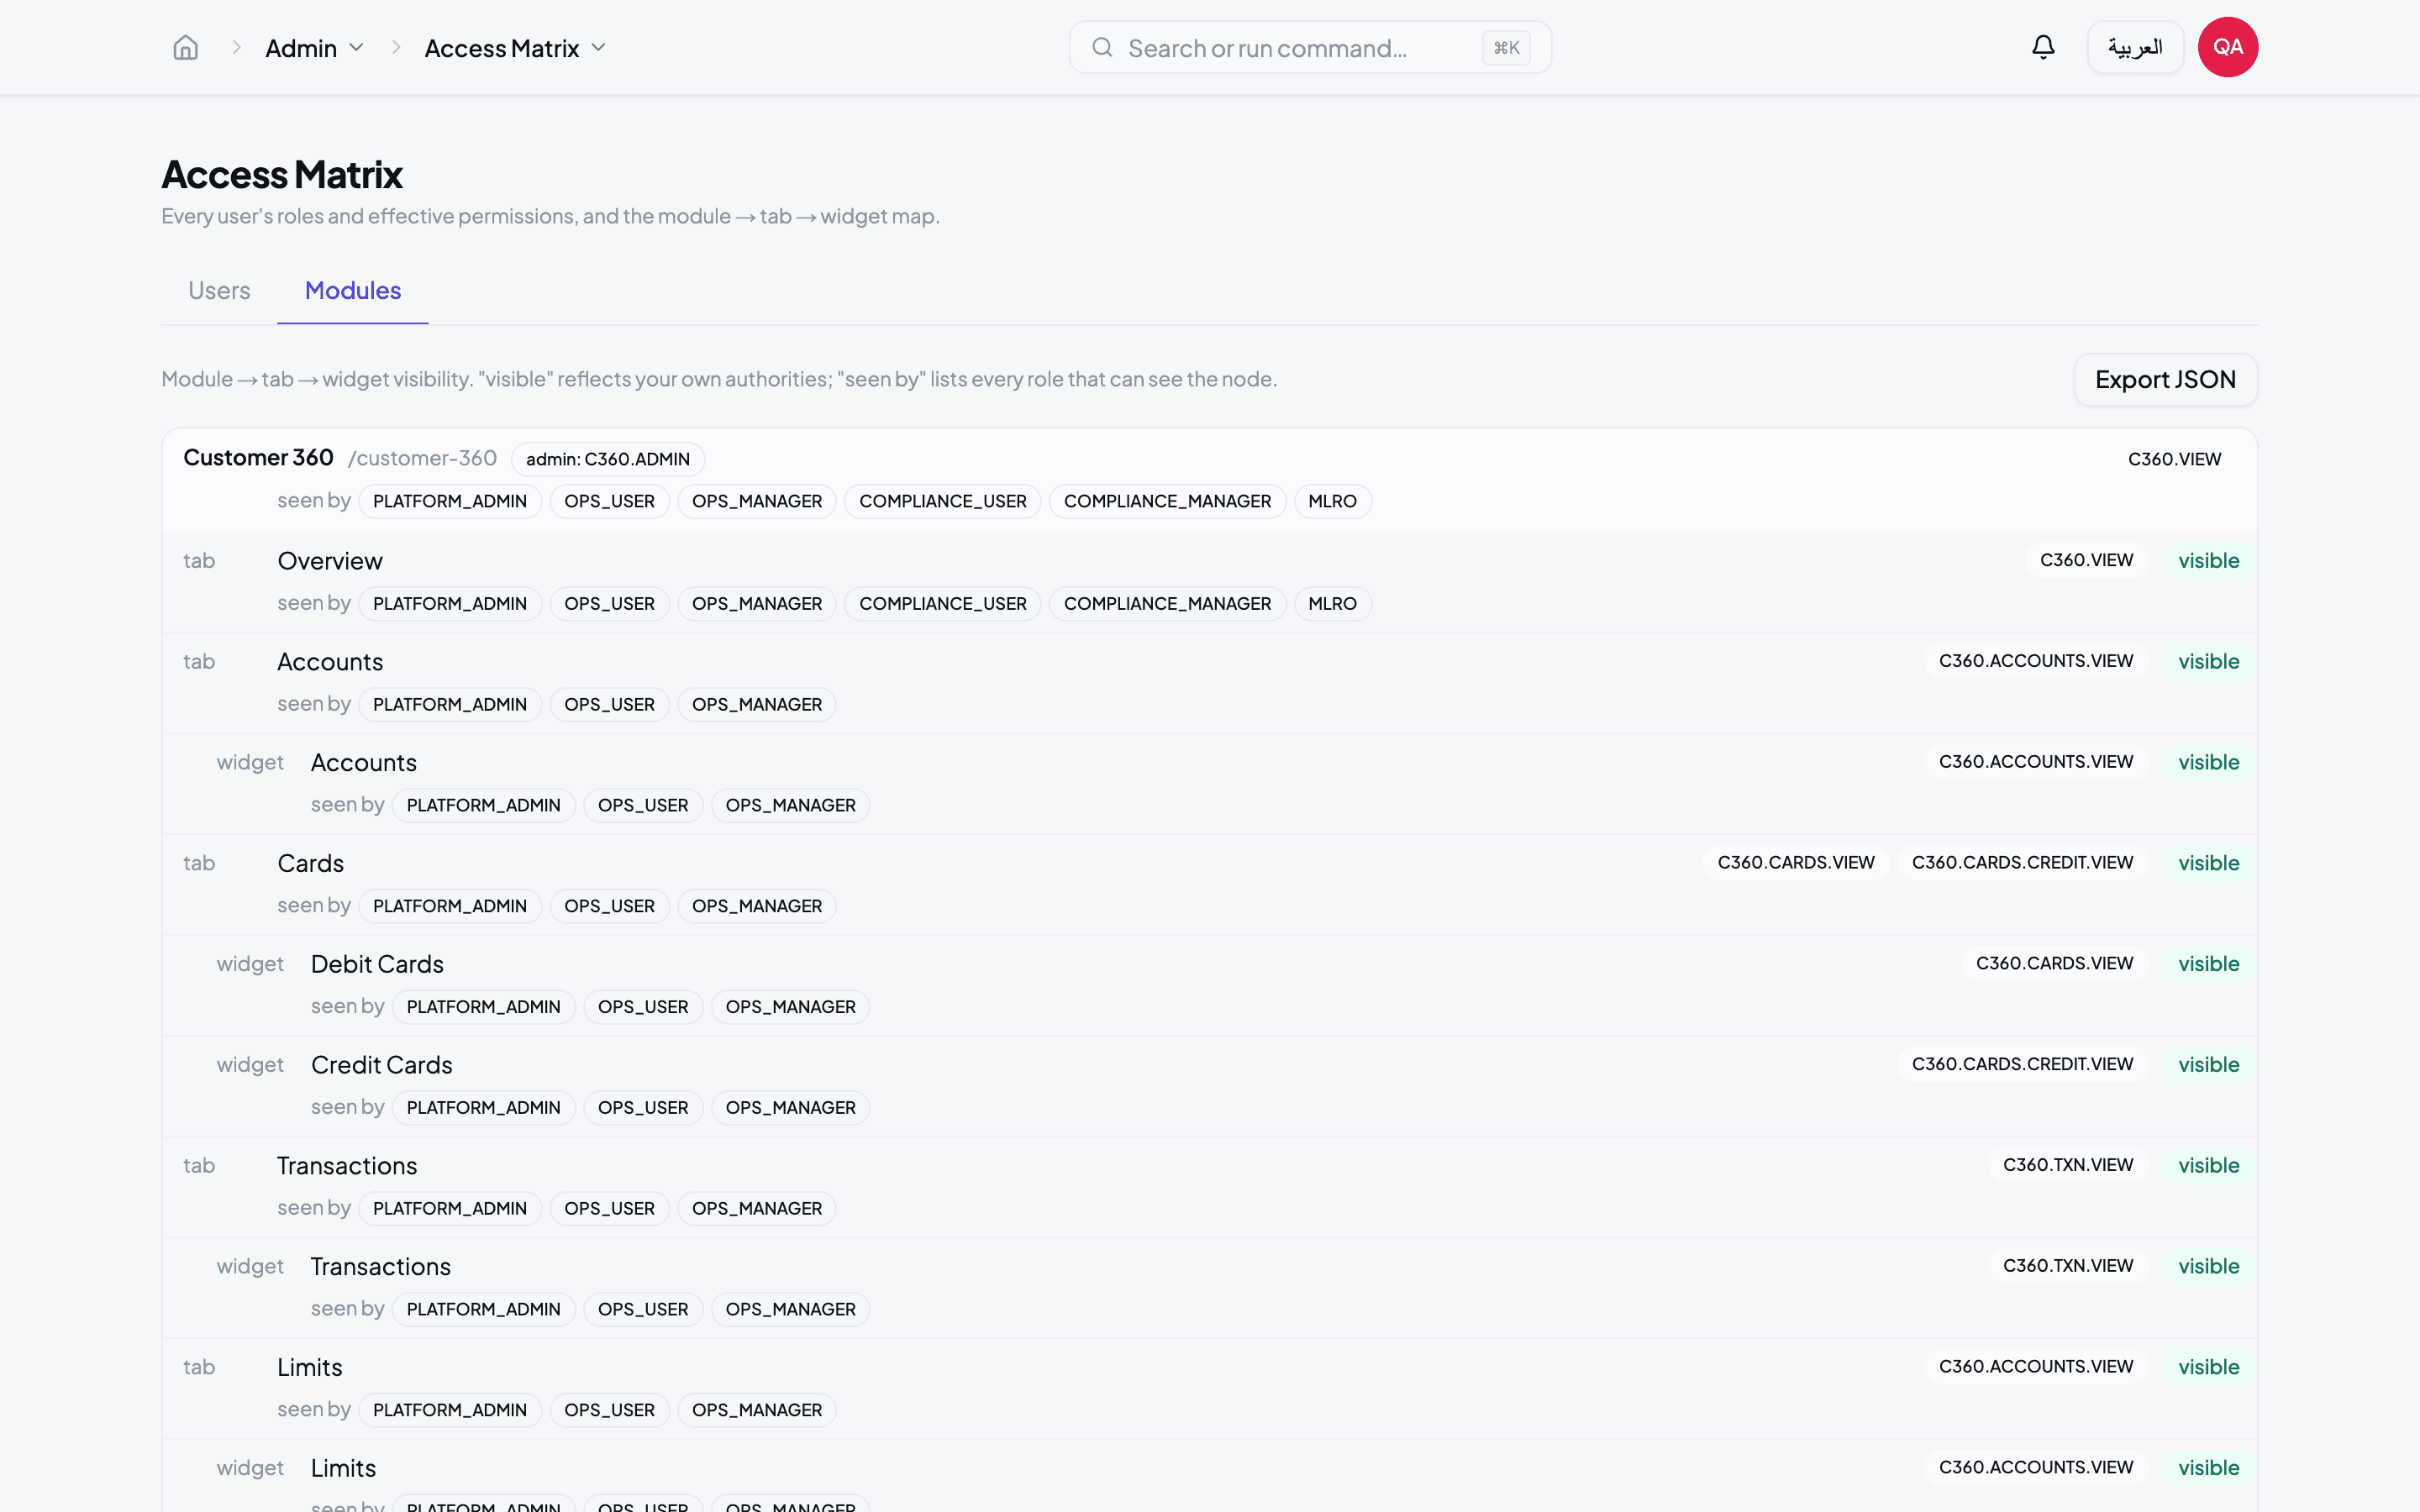Go to the home icon in breadcrumb
2420x1512 pixels.
click(x=186, y=48)
